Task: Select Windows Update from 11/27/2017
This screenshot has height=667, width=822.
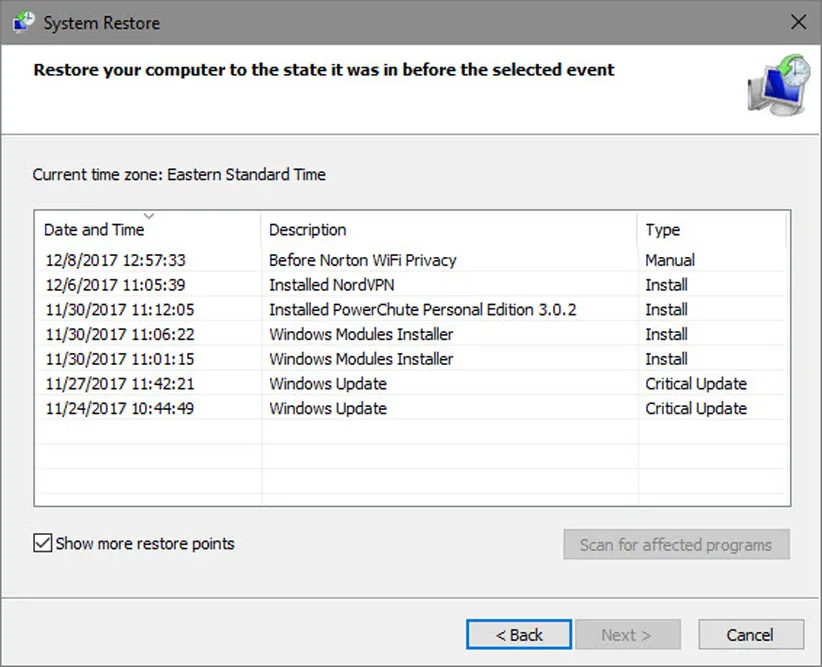Action: [328, 384]
